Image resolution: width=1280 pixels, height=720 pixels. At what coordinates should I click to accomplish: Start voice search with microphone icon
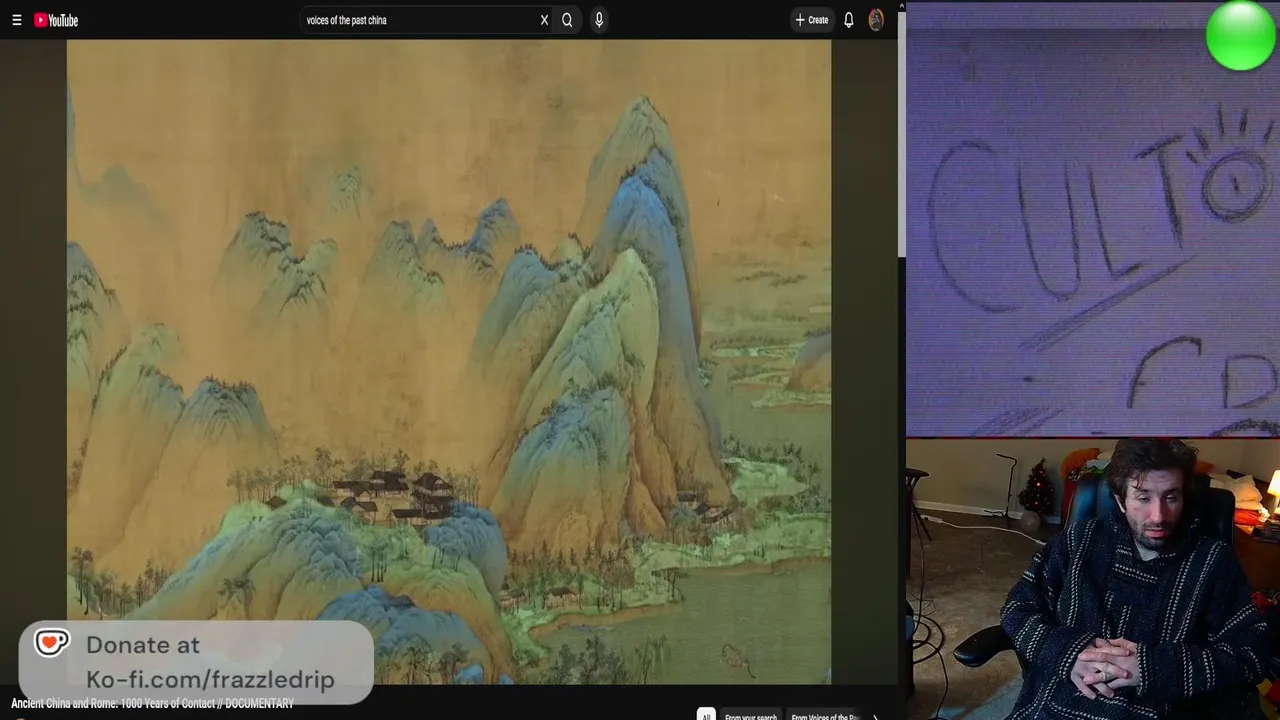coord(599,20)
